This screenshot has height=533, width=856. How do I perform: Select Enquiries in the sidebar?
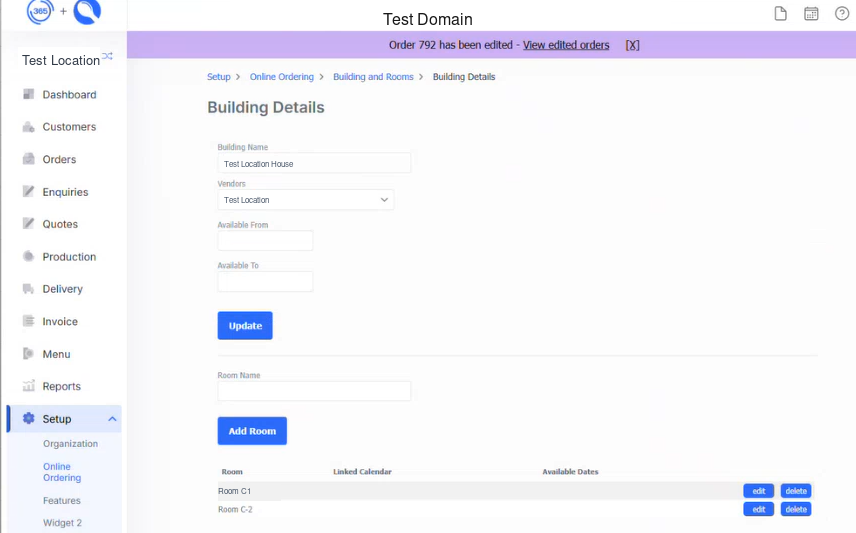pos(66,192)
